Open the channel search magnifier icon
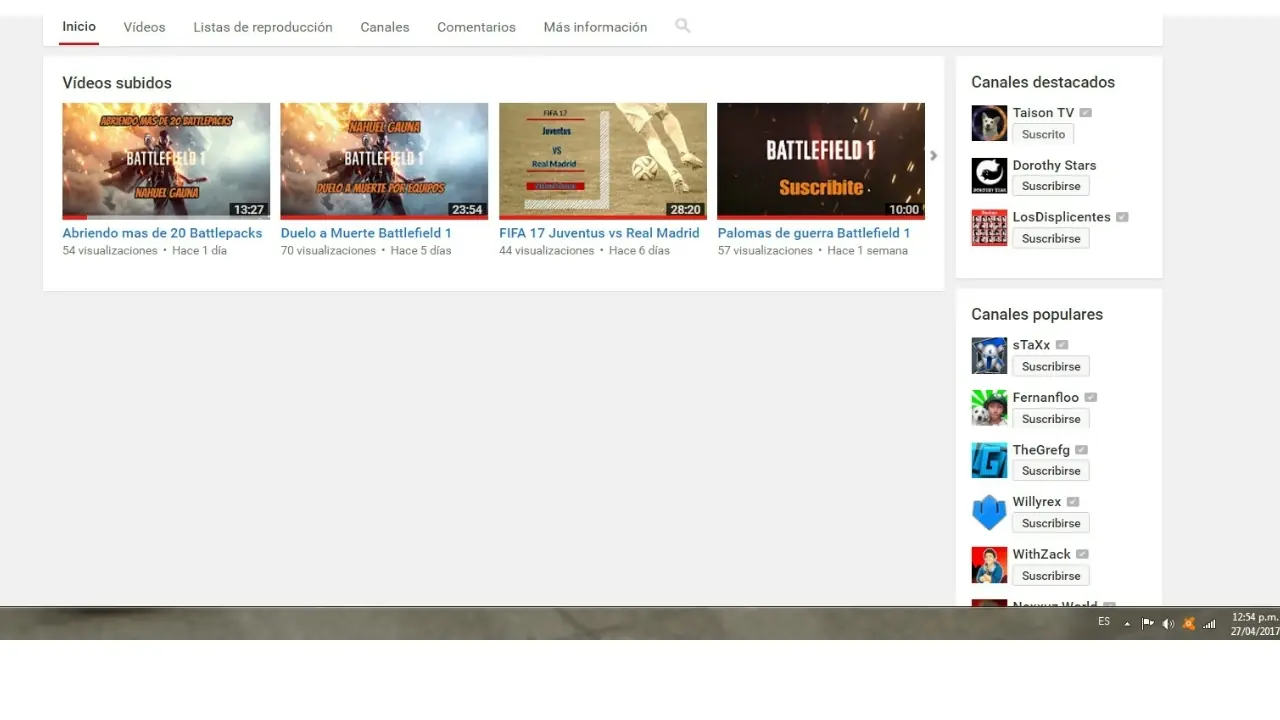This screenshot has height=720, width=1280. (x=683, y=26)
